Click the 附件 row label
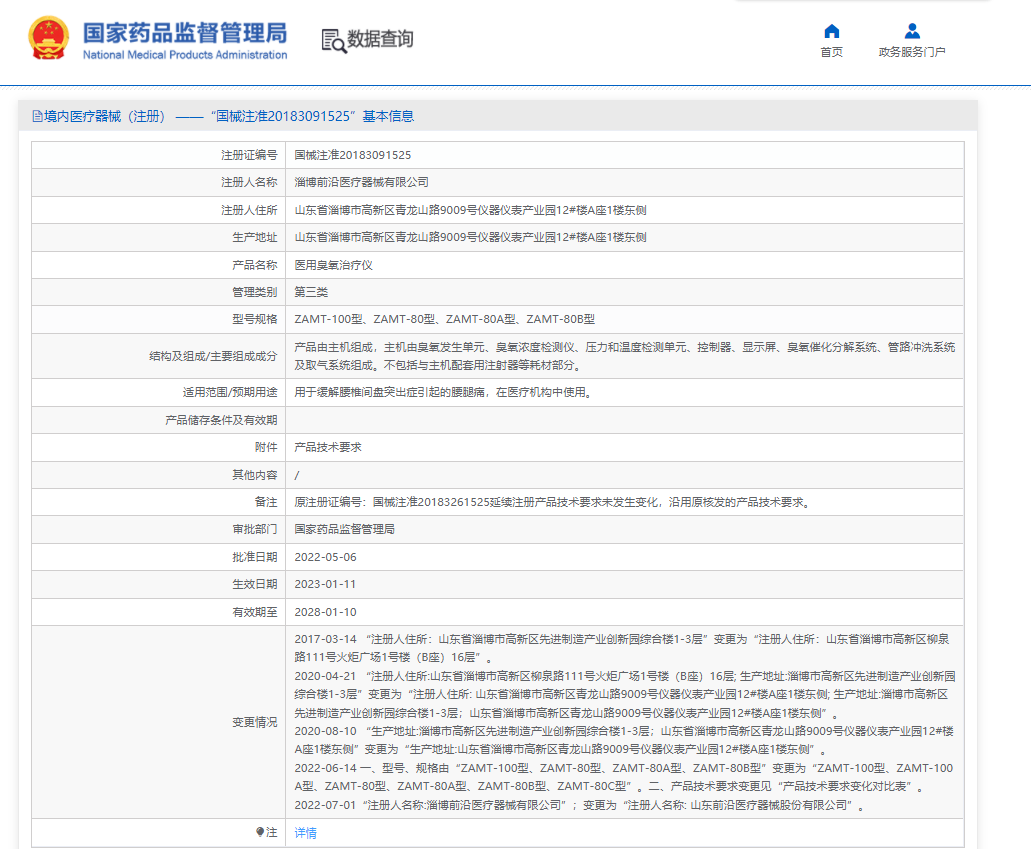The width and height of the screenshot is (1031, 849). coord(266,447)
